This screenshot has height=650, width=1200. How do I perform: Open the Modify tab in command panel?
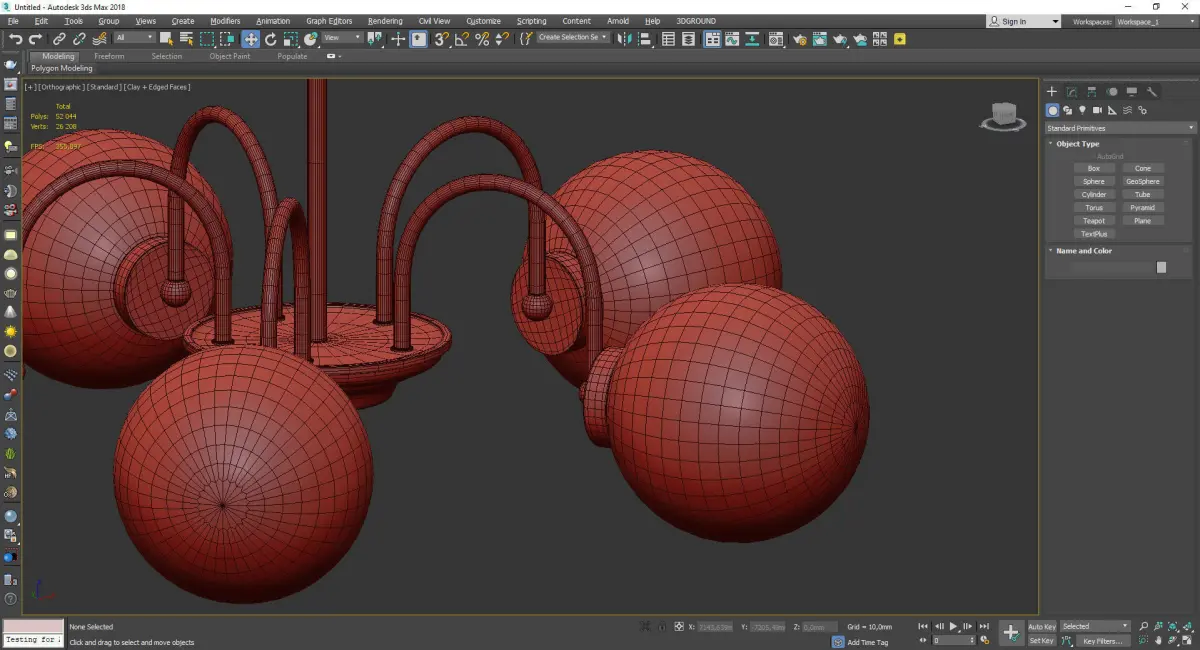click(x=1071, y=92)
